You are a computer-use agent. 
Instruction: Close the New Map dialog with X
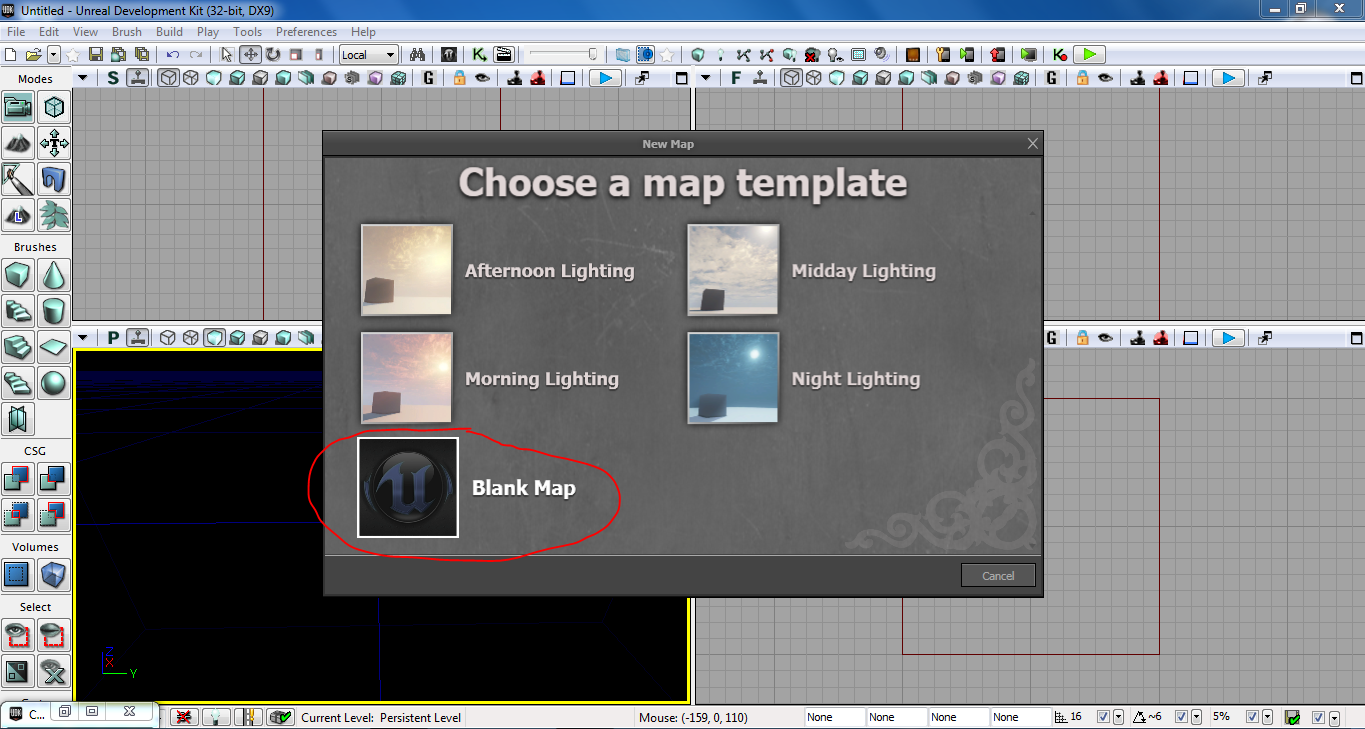(1033, 144)
